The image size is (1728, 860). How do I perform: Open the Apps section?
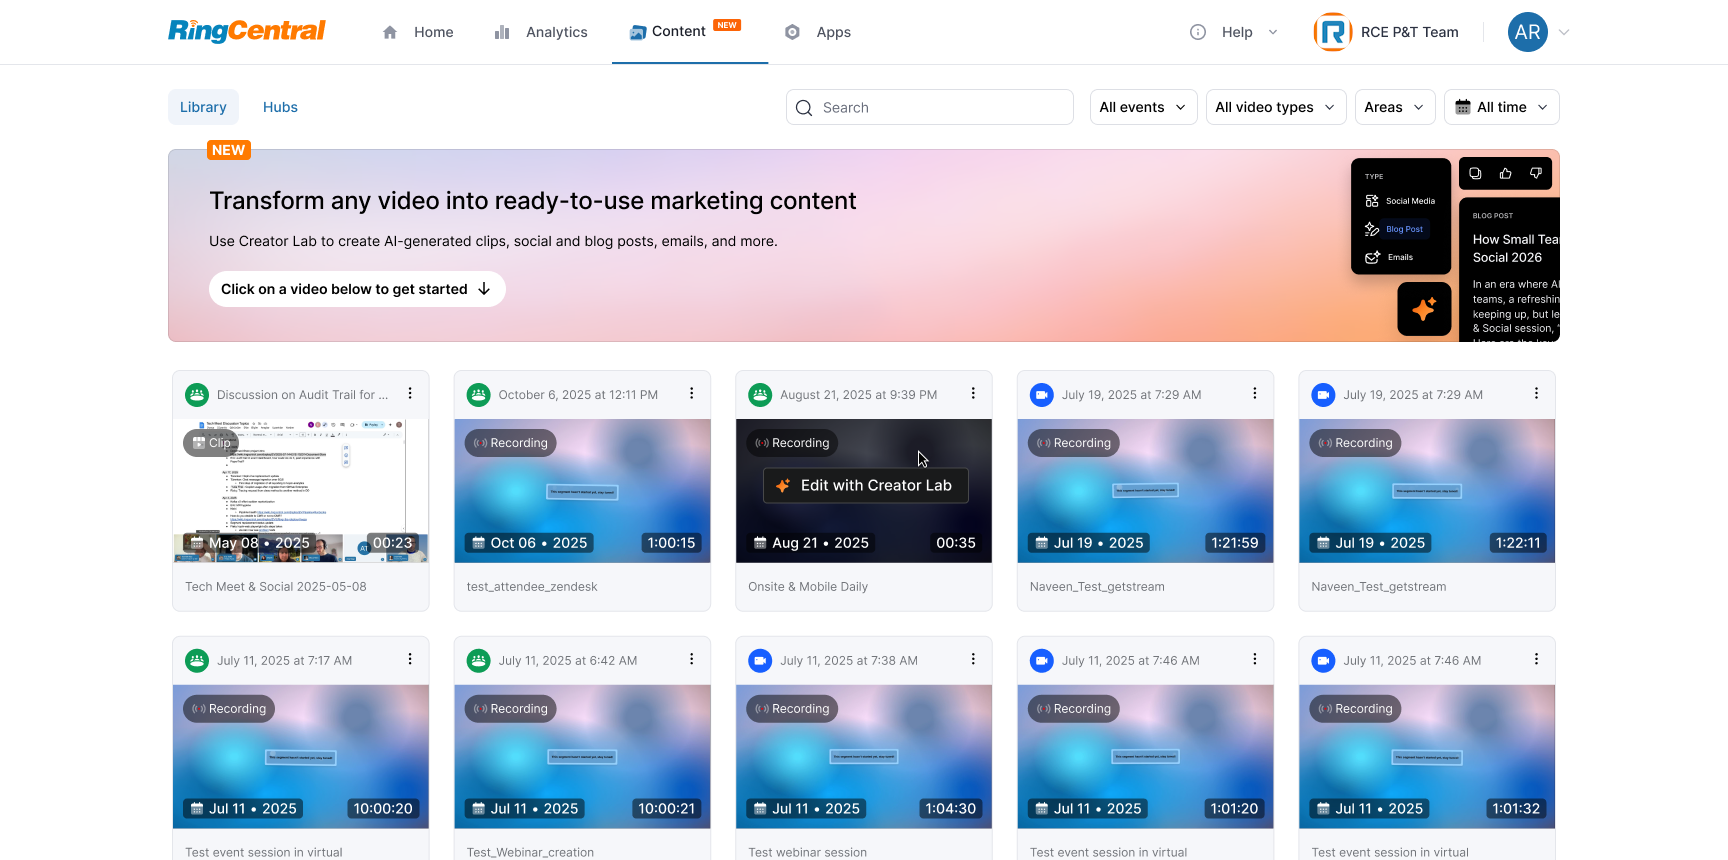tap(818, 32)
